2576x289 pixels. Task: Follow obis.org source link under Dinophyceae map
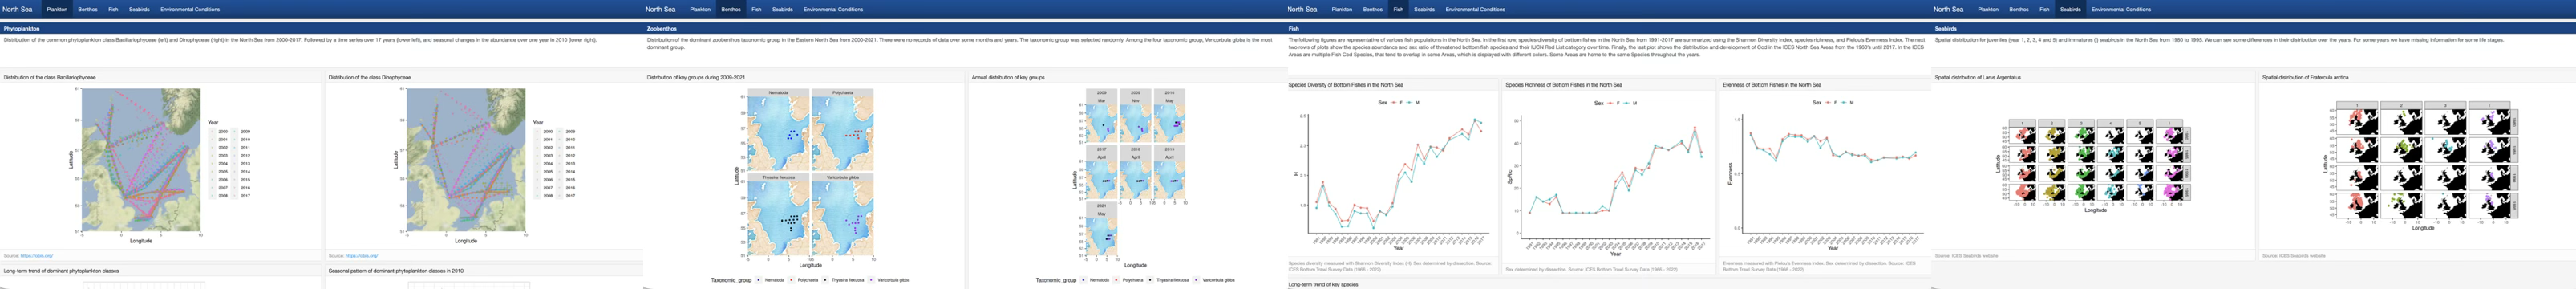[x=361, y=256]
